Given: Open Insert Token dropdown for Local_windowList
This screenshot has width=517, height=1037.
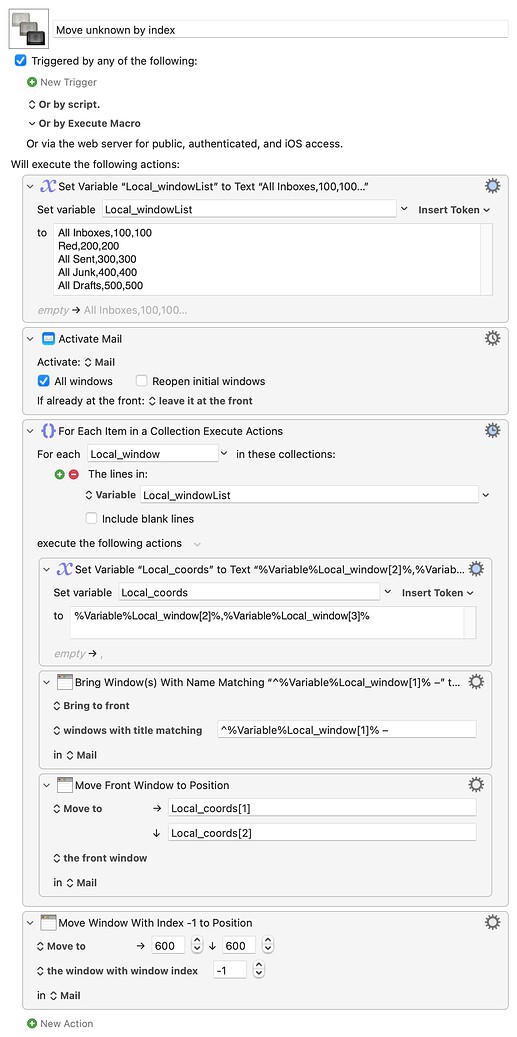Looking at the screenshot, I should pos(454,210).
